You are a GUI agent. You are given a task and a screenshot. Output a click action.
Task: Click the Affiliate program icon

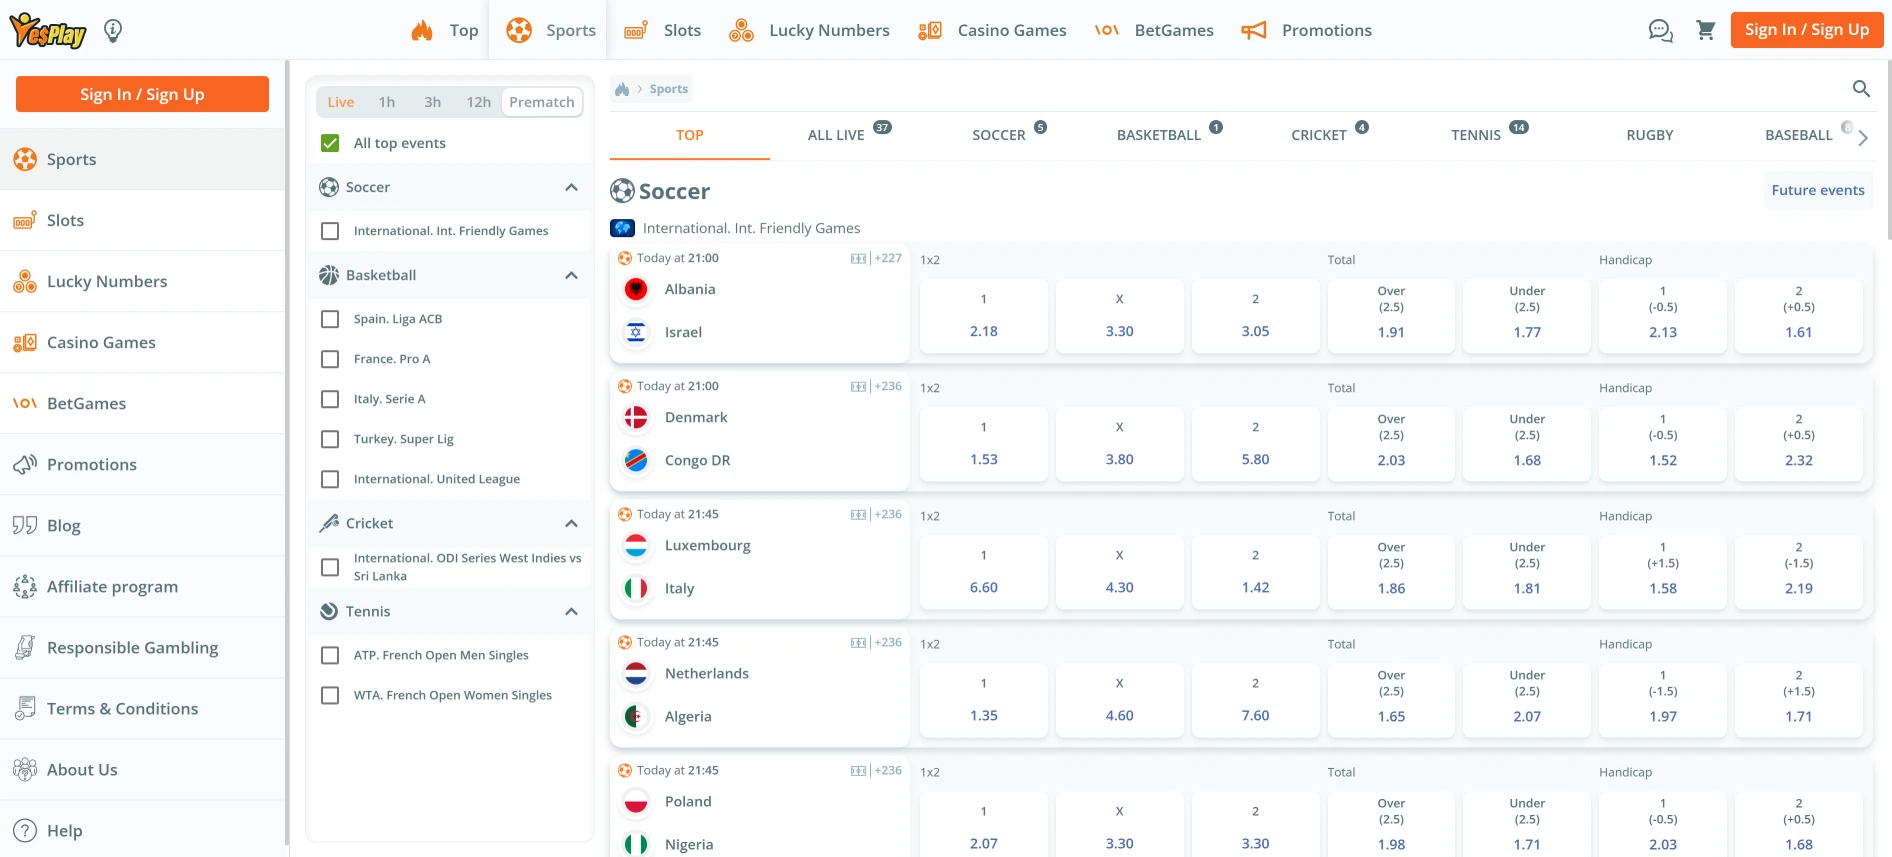click(x=25, y=586)
